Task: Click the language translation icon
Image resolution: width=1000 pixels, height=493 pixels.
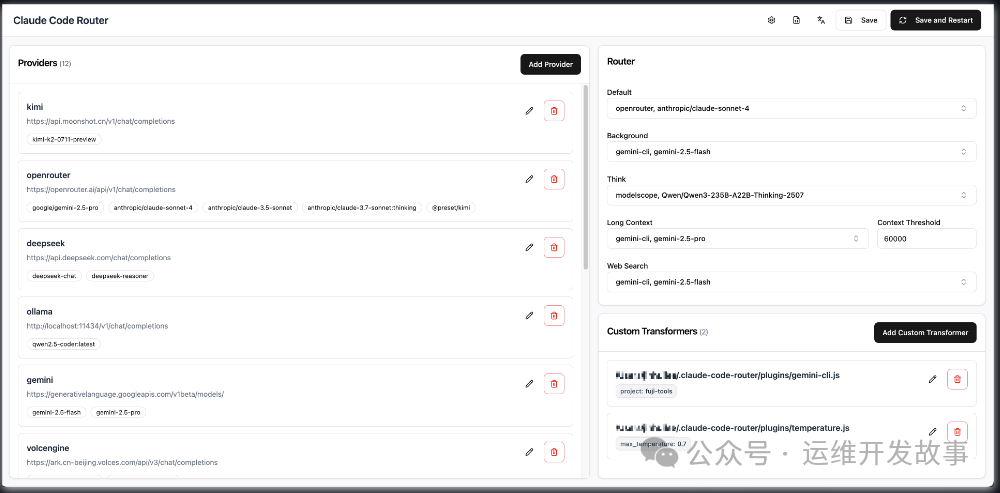Action: coord(821,20)
